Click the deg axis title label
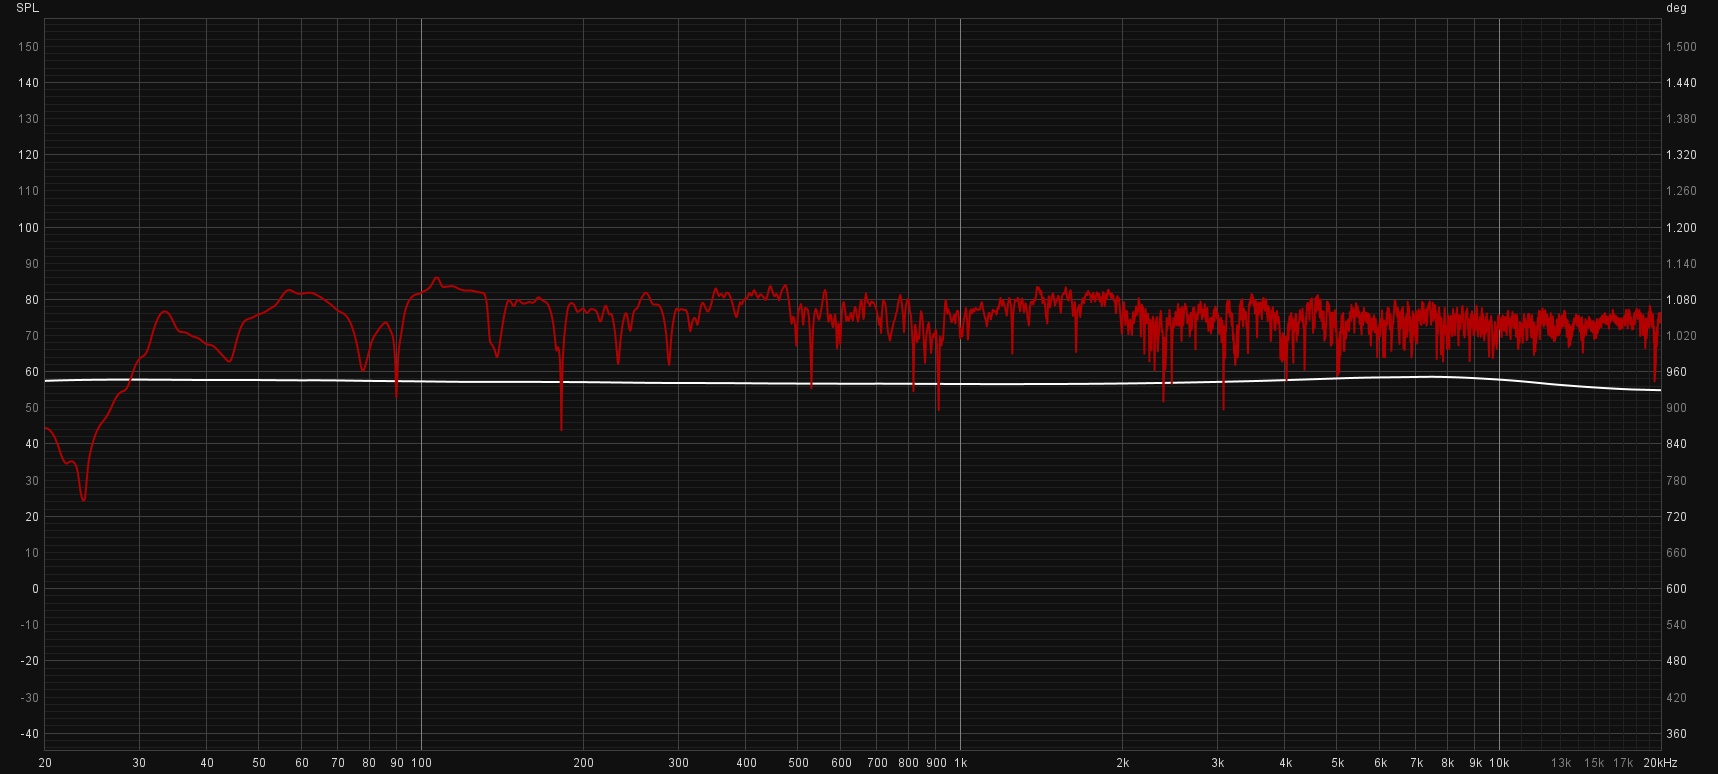 [x=1676, y=8]
